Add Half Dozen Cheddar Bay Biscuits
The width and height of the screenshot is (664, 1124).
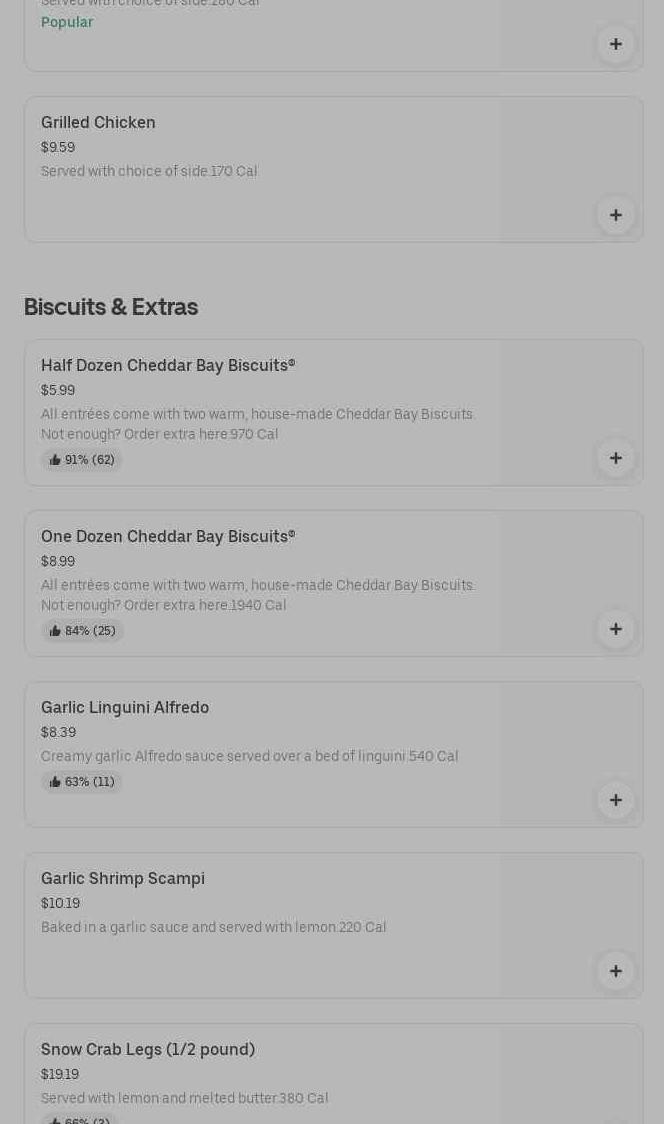click(615, 458)
